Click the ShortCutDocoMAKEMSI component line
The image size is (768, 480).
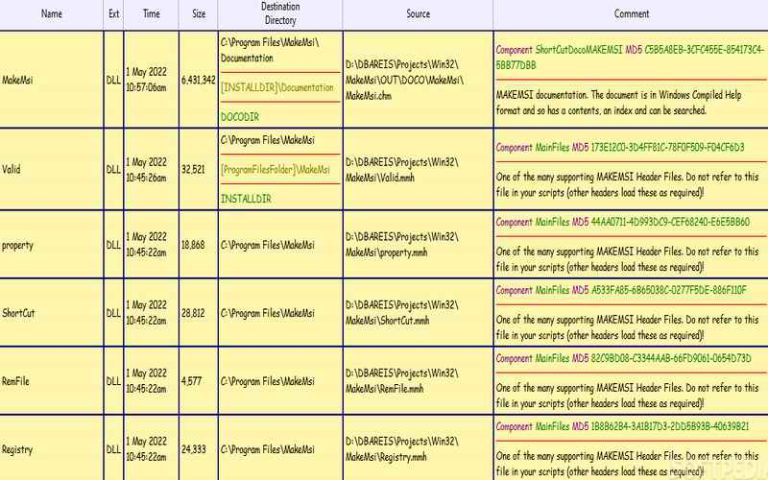coord(630,57)
